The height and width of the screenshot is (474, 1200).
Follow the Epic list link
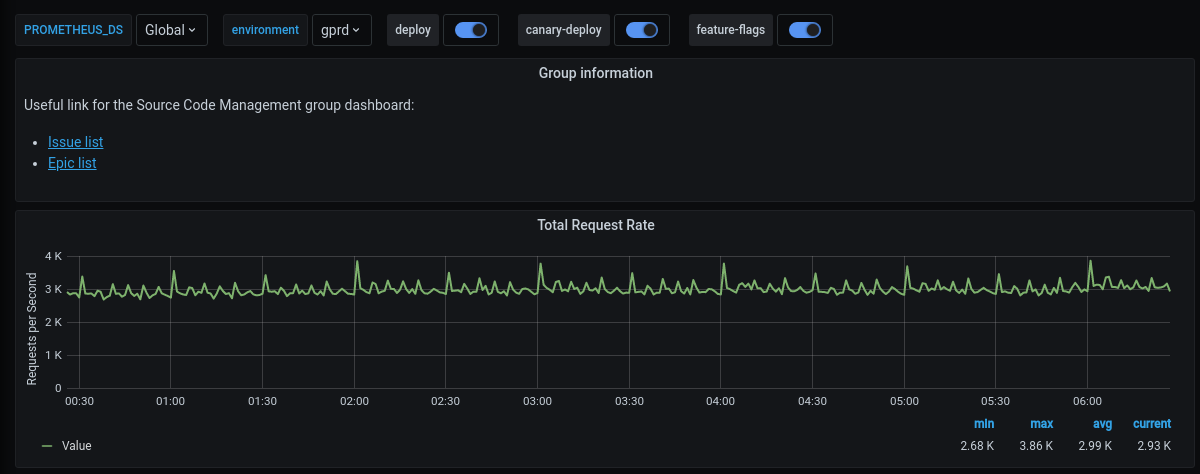coord(72,163)
